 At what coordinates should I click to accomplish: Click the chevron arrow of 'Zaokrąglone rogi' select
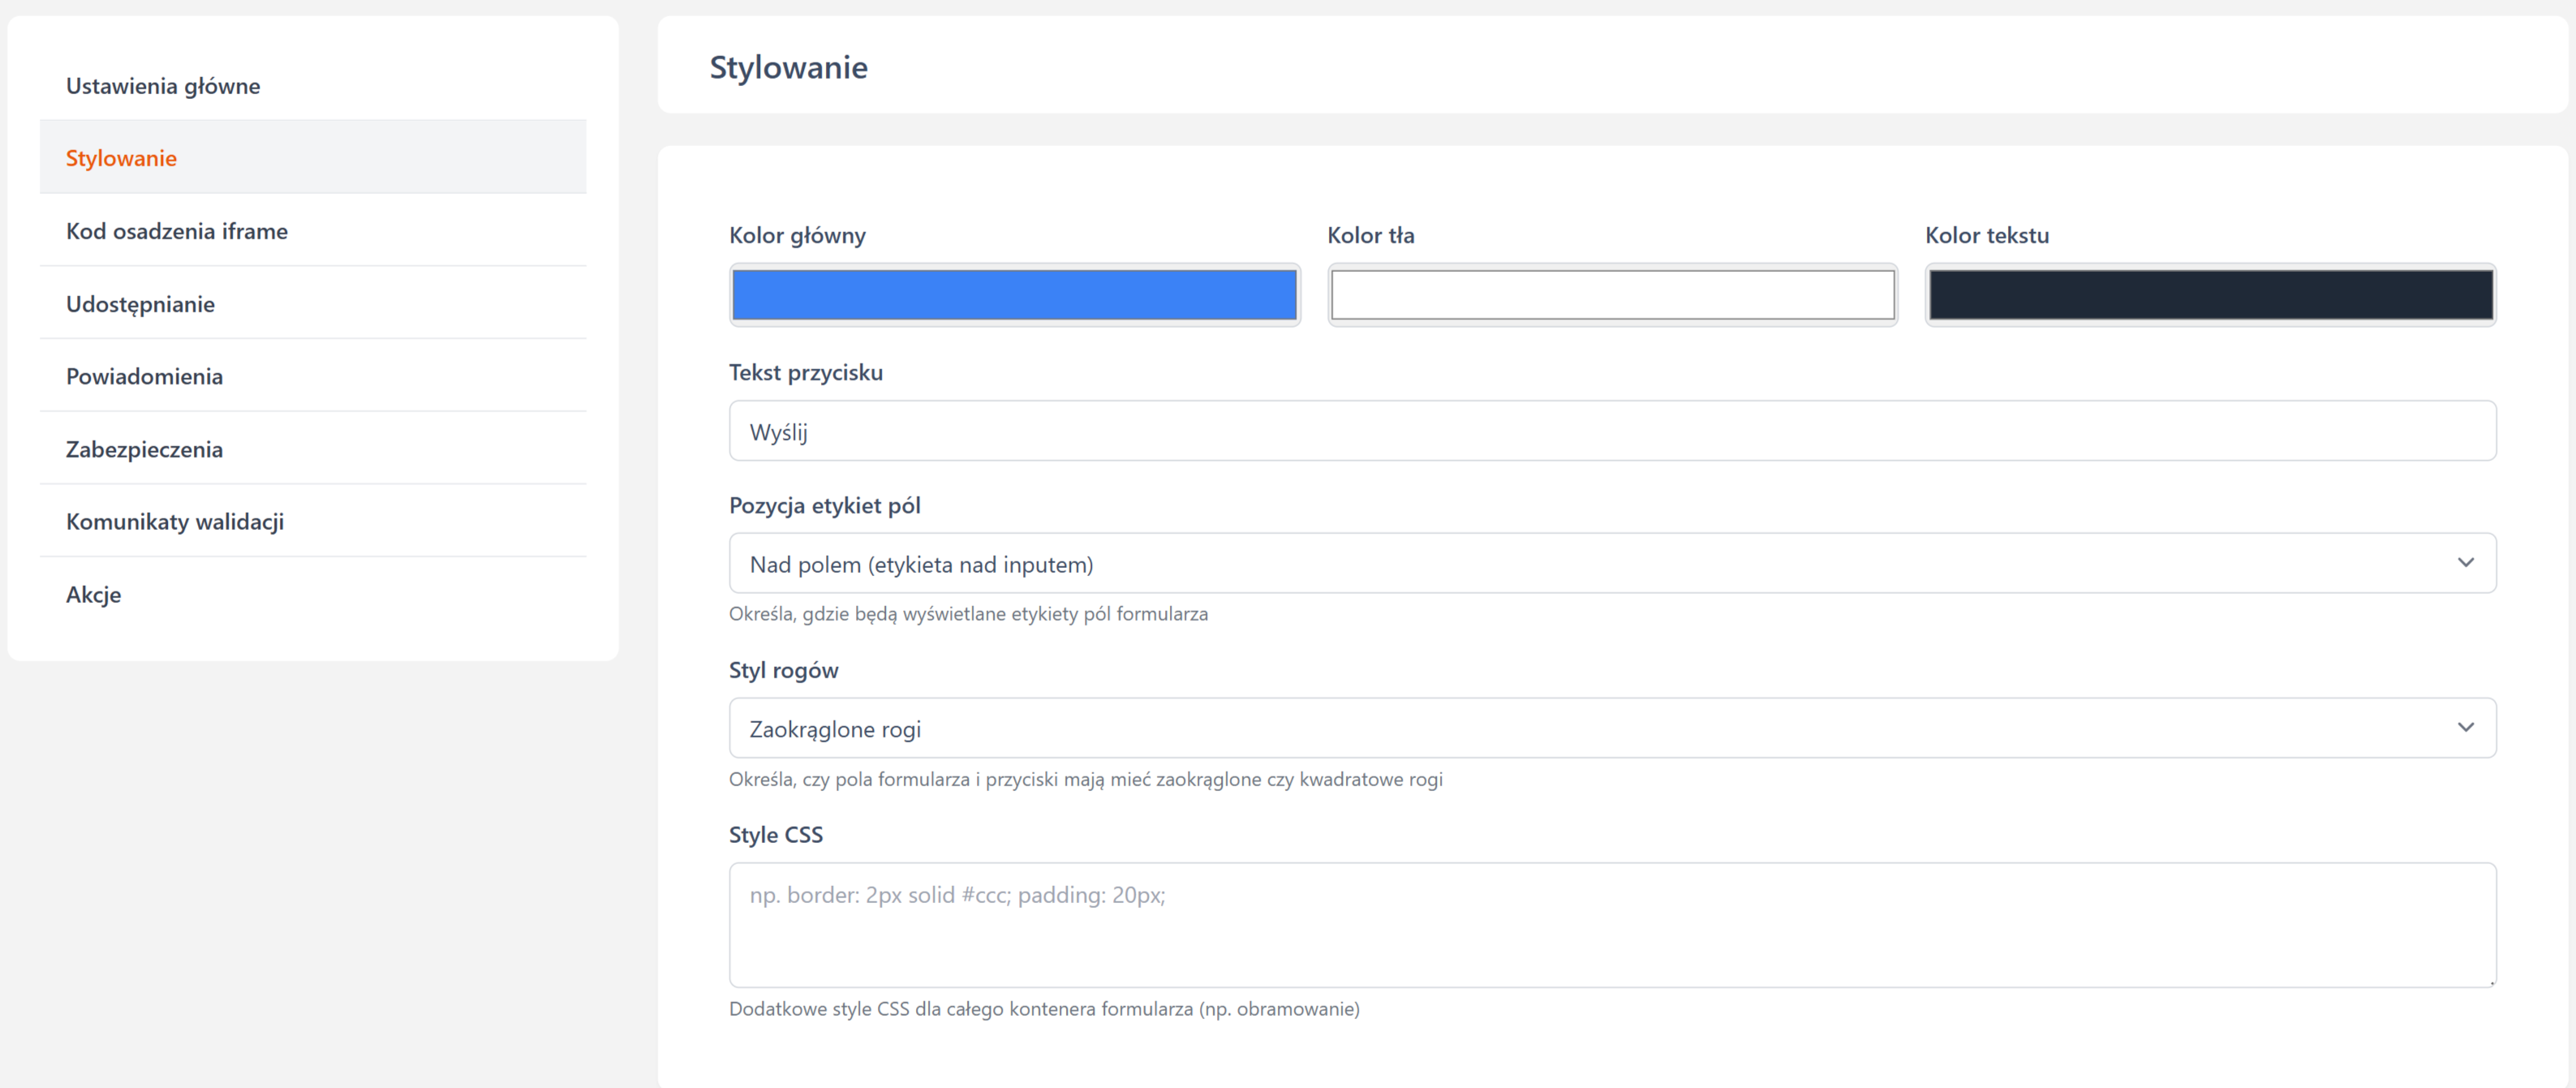point(2465,727)
